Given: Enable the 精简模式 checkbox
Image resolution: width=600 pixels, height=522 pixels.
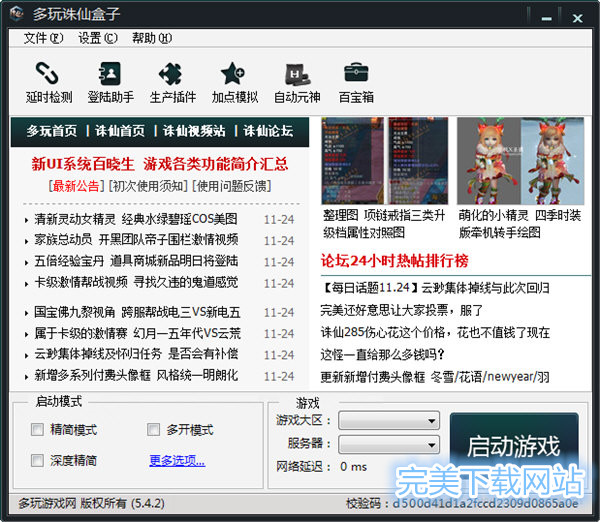Looking at the screenshot, I should (x=37, y=430).
